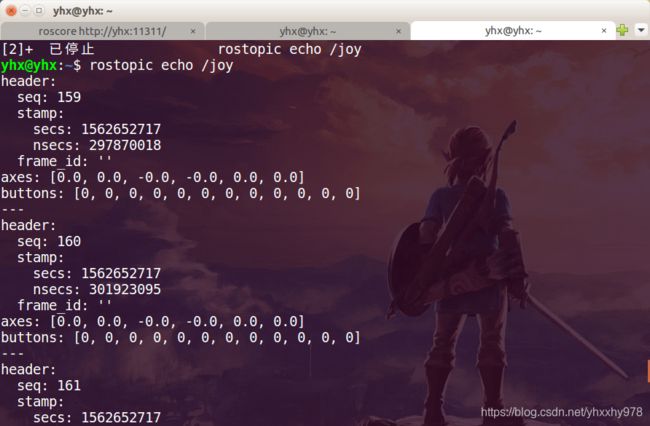Image resolution: width=650 pixels, height=426 pixels.
Task: Close the terminal window with red button
Action: point(11,11)
